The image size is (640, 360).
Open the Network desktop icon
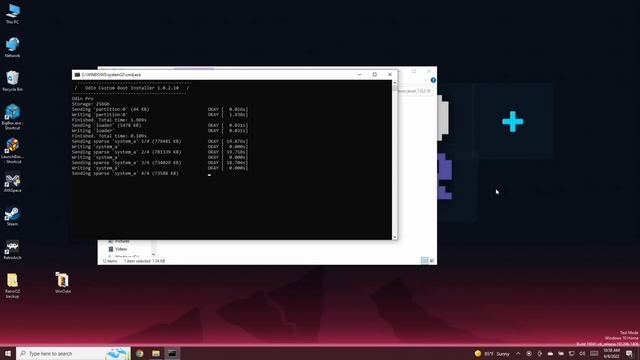[x=12, y=47]
